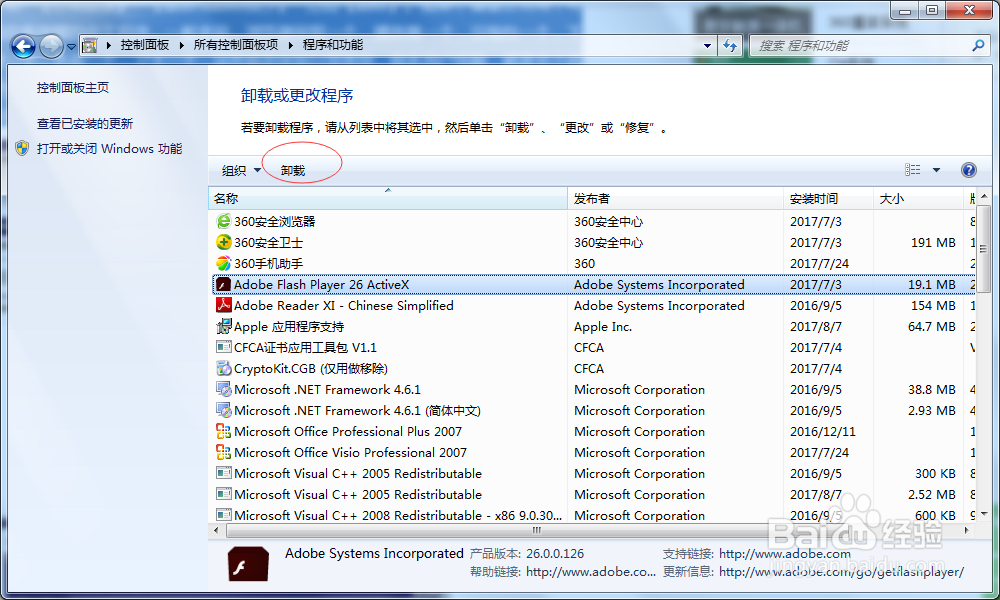Sort by the 发布者 column header

675,198
